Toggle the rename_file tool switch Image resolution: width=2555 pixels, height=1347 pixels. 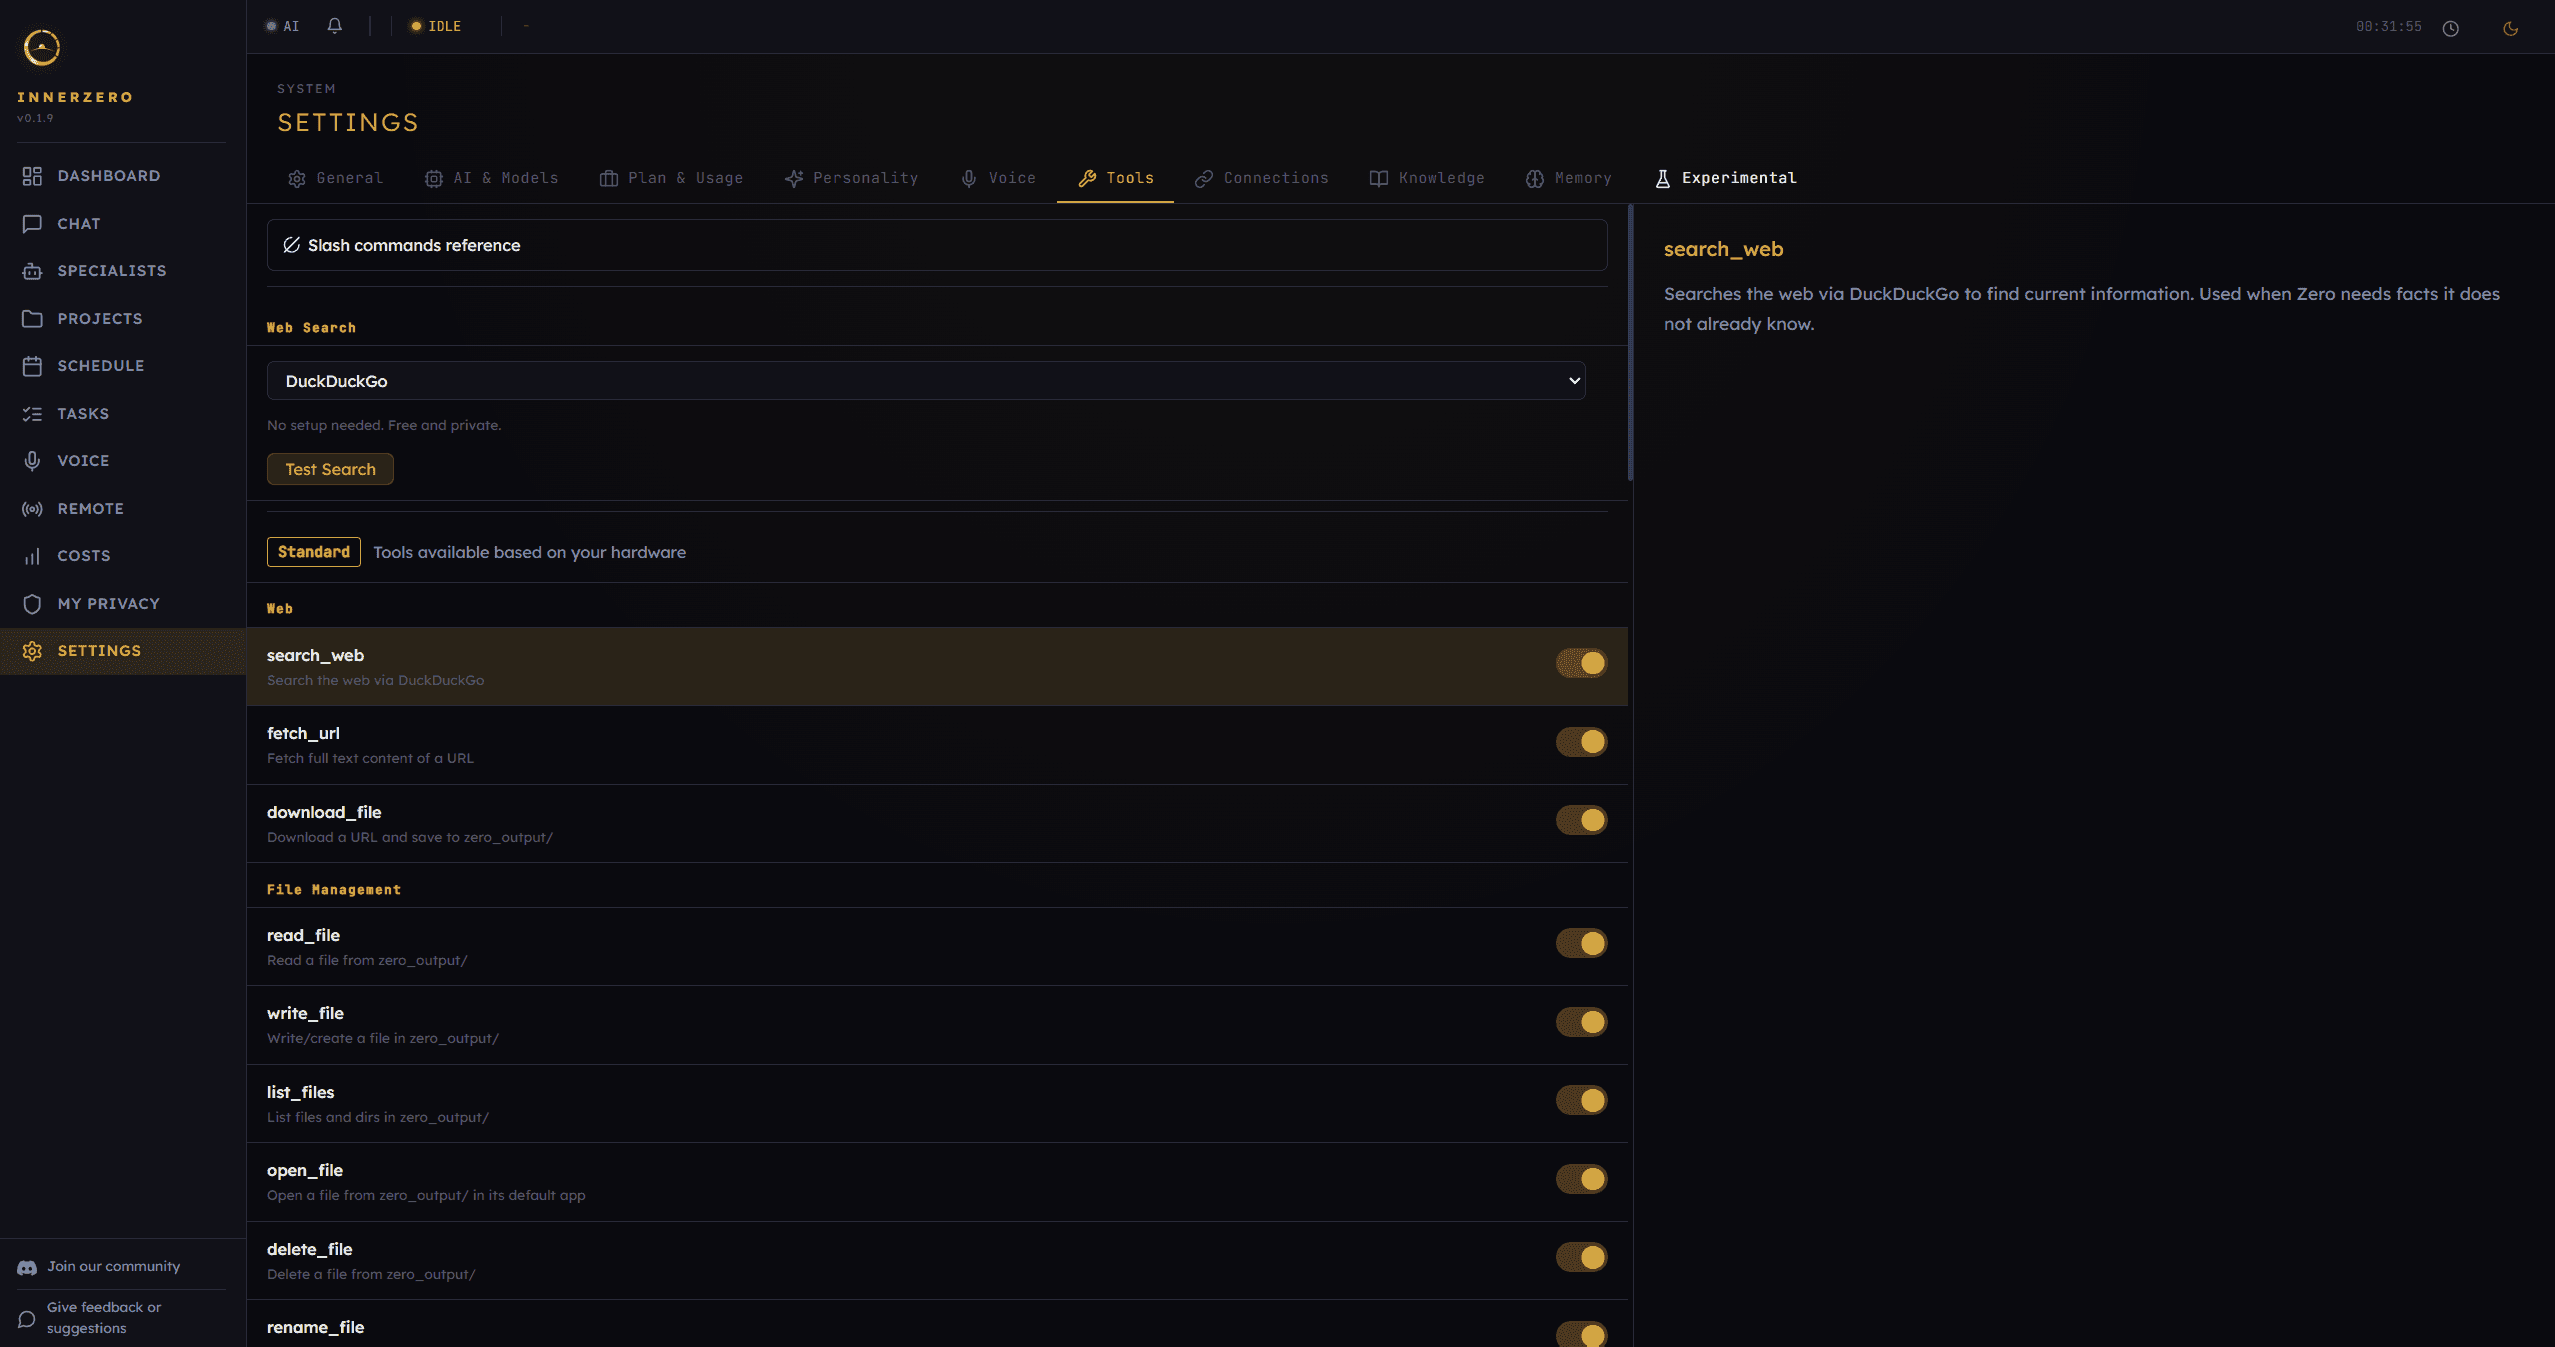(1581, 1334)
